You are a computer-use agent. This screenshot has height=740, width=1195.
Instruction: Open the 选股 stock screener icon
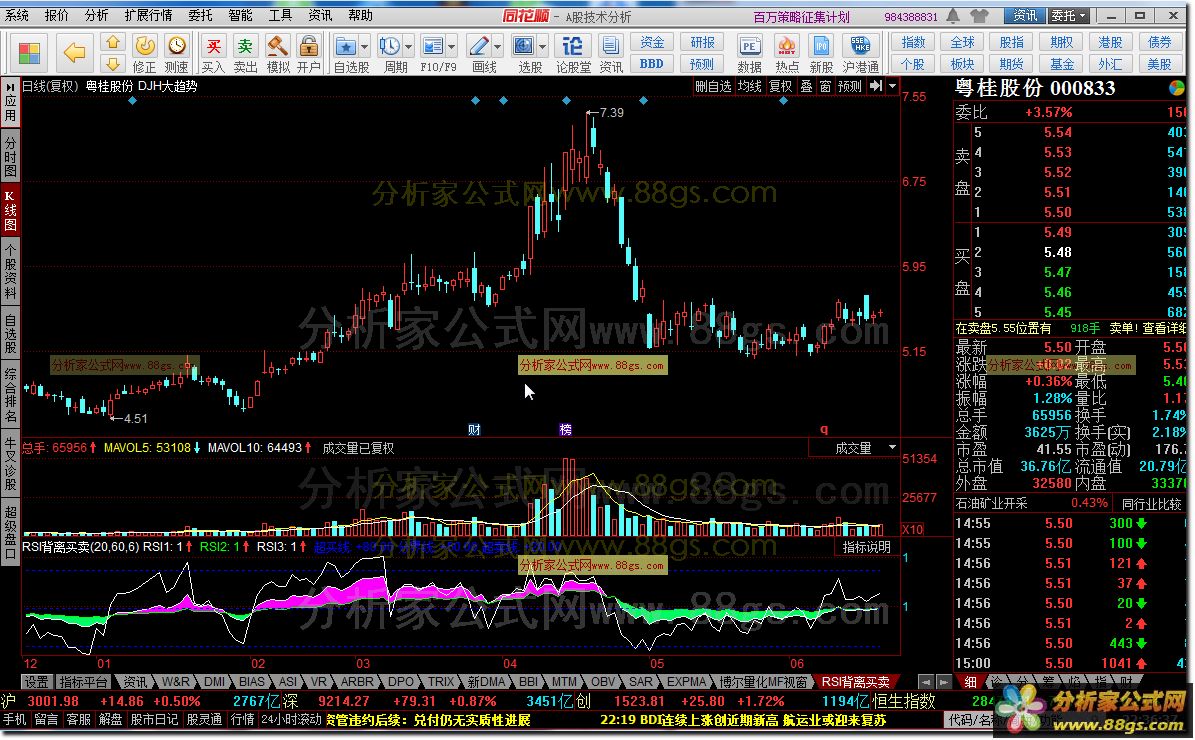point(524,46)
